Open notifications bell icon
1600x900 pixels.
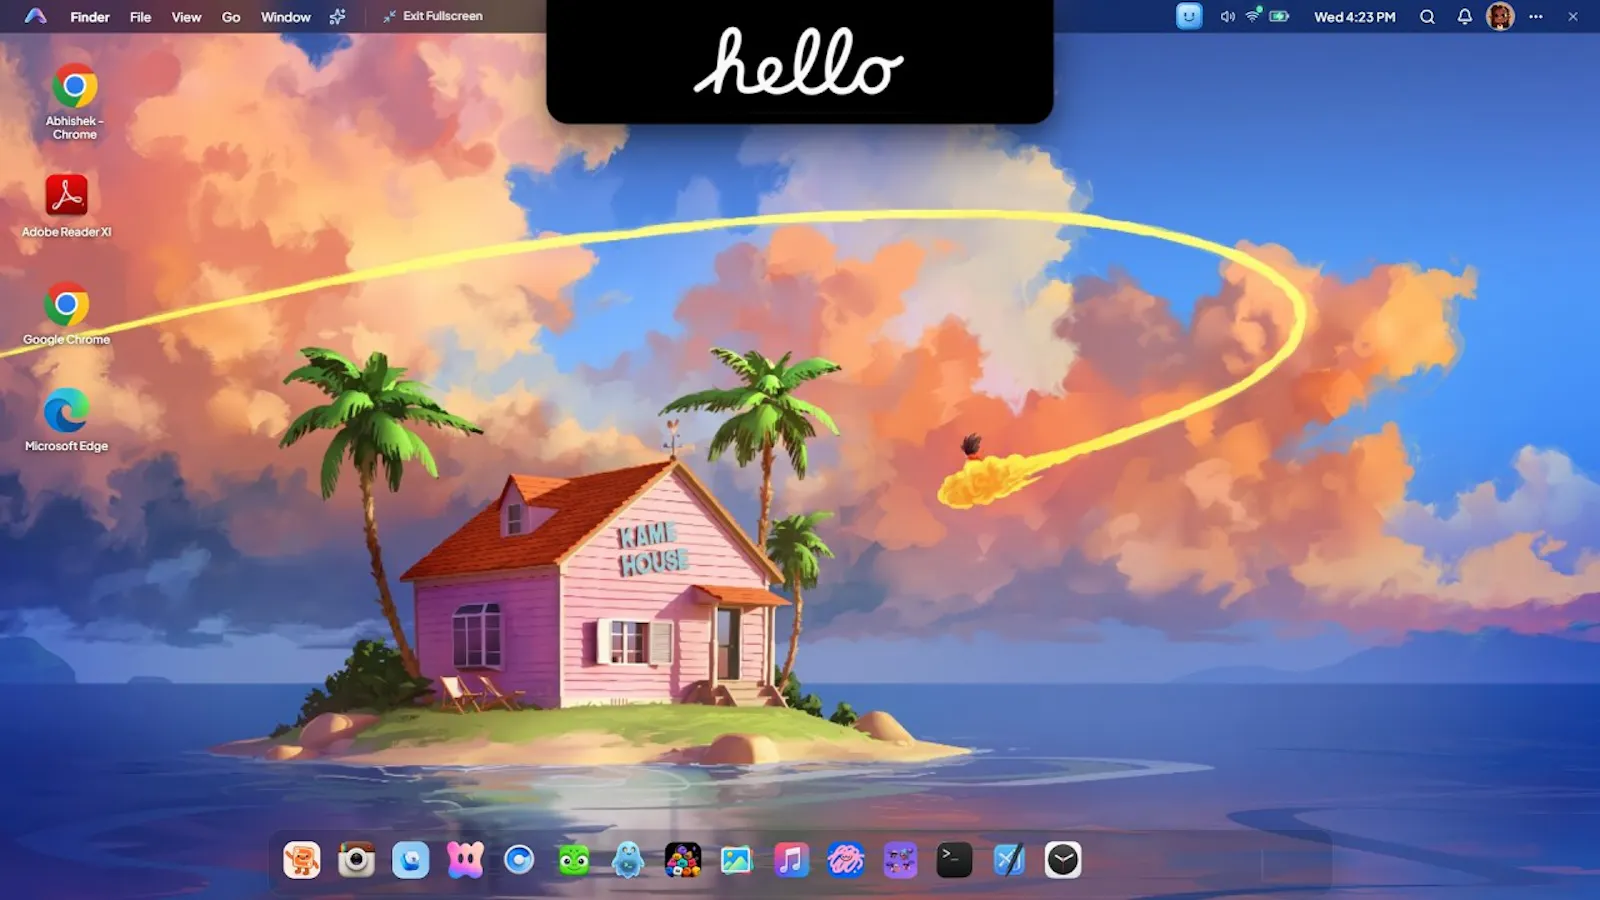click(x=1465, y=17)
